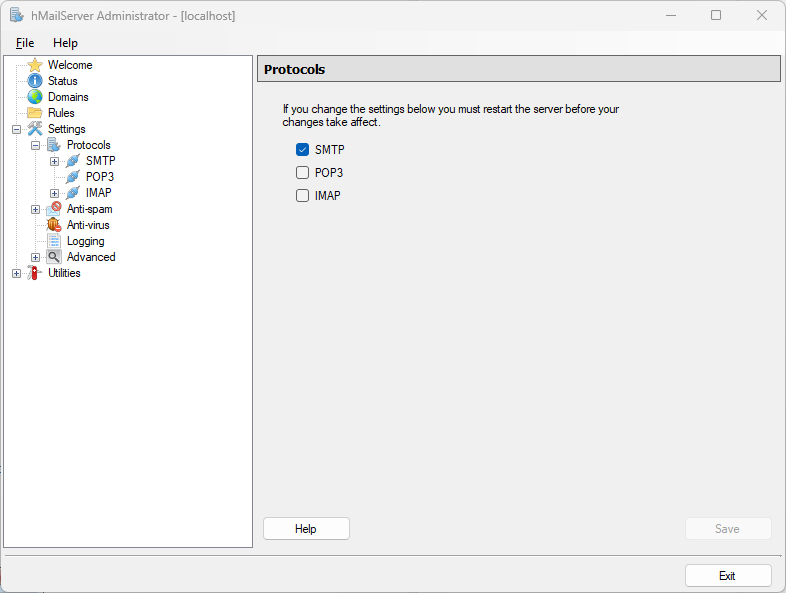Click the SMTP plug icon in tree
This screenshot has width=786, height=593.
point(73,161)
